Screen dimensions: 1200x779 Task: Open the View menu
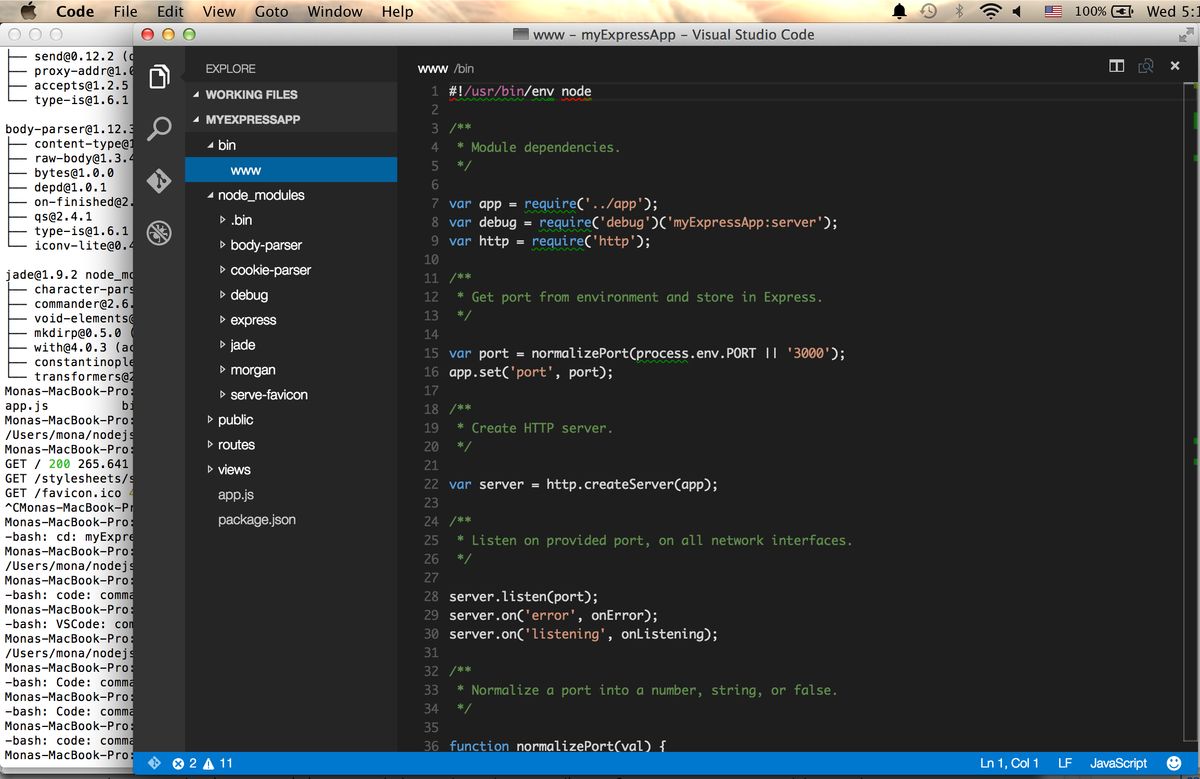pos(219,12)
